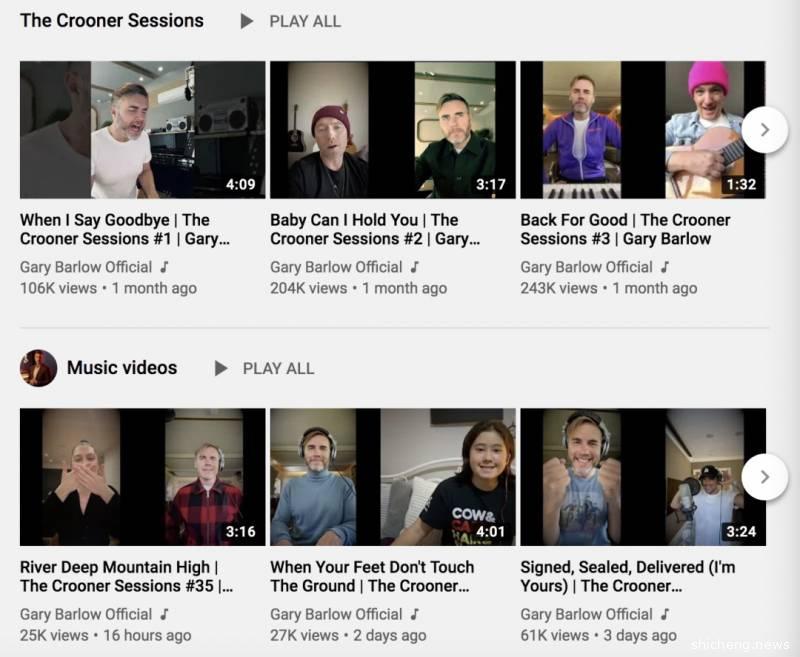Open Back For Good video thumbnail
Screen dimensions: 800x657
642,130
